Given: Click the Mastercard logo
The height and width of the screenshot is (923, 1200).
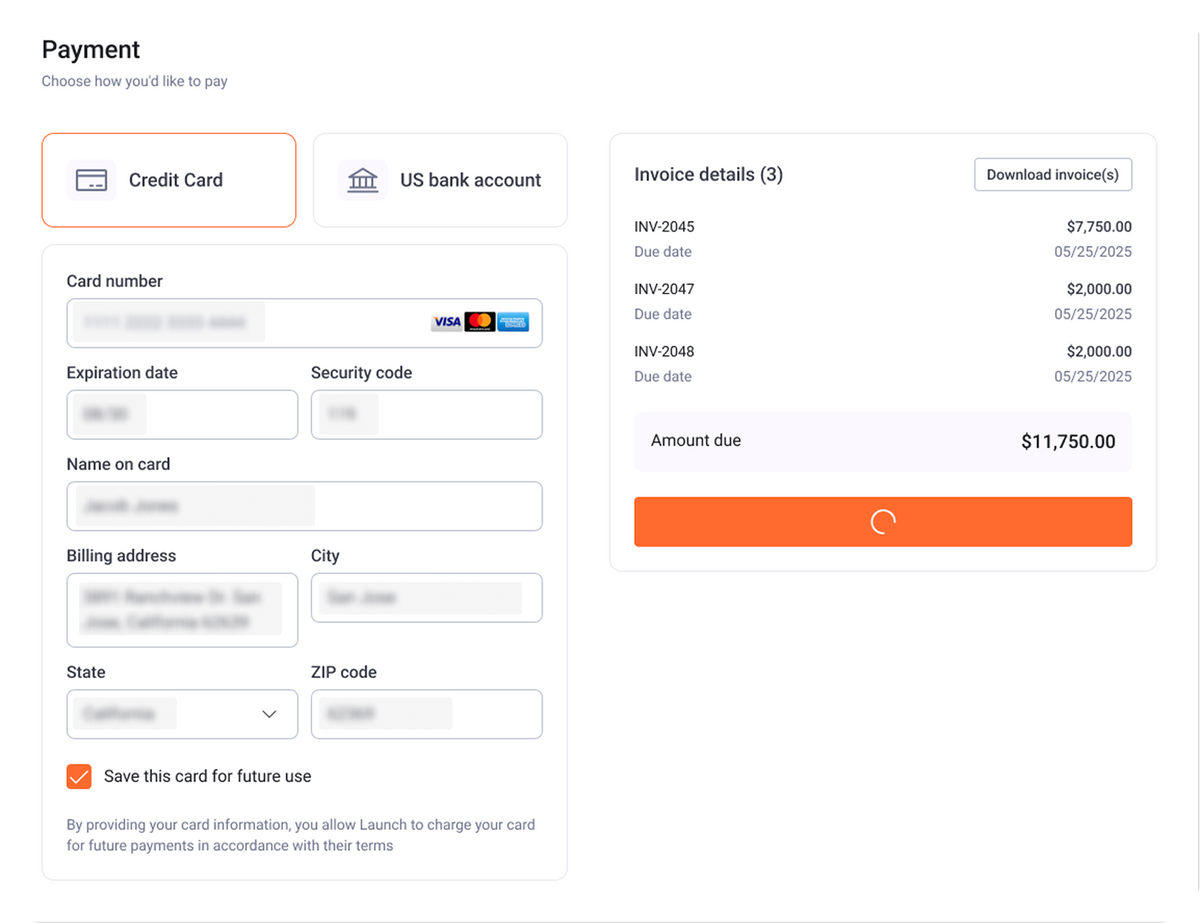Looking at the screenshot, I should tap(480, 322).
